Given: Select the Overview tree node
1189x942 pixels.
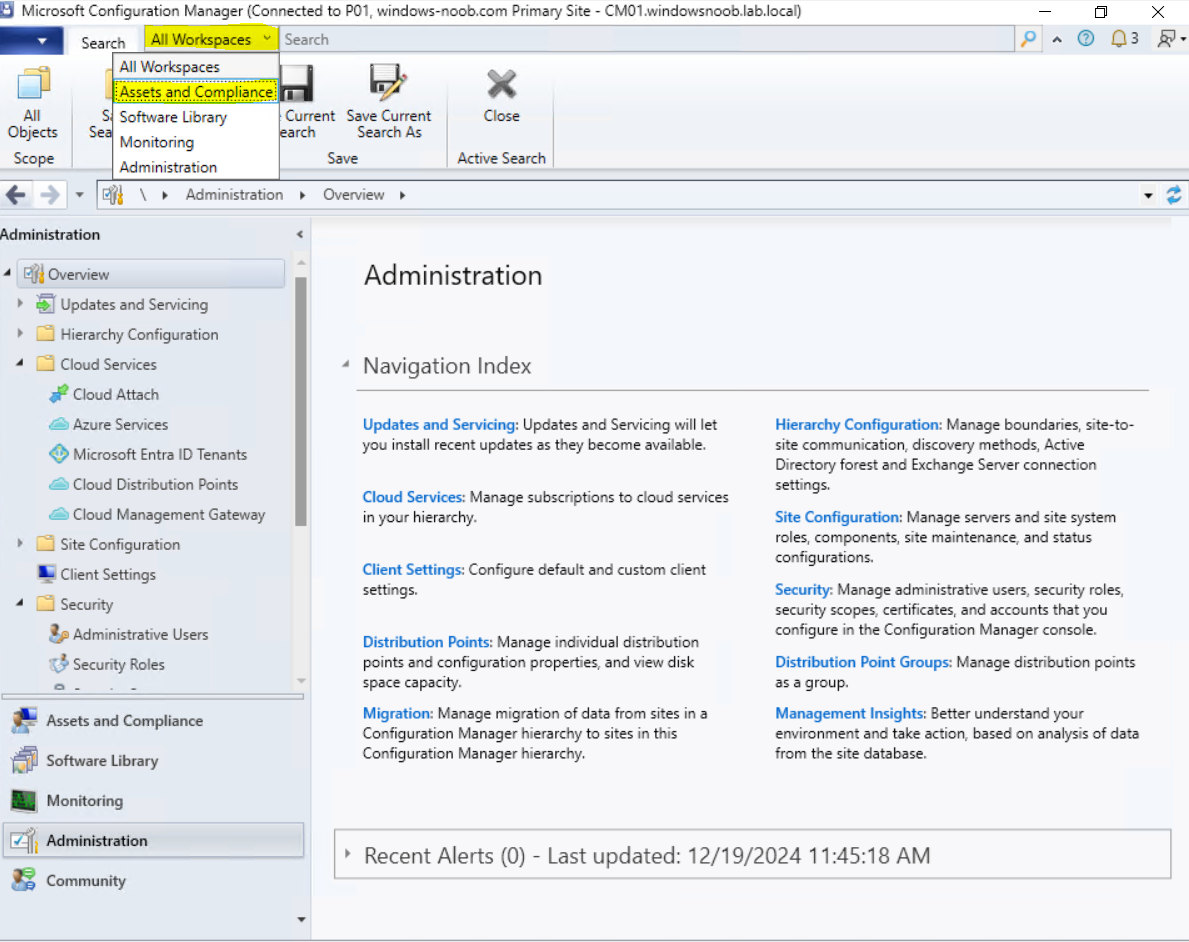Looking at the screenshot, I should [151, 274].
